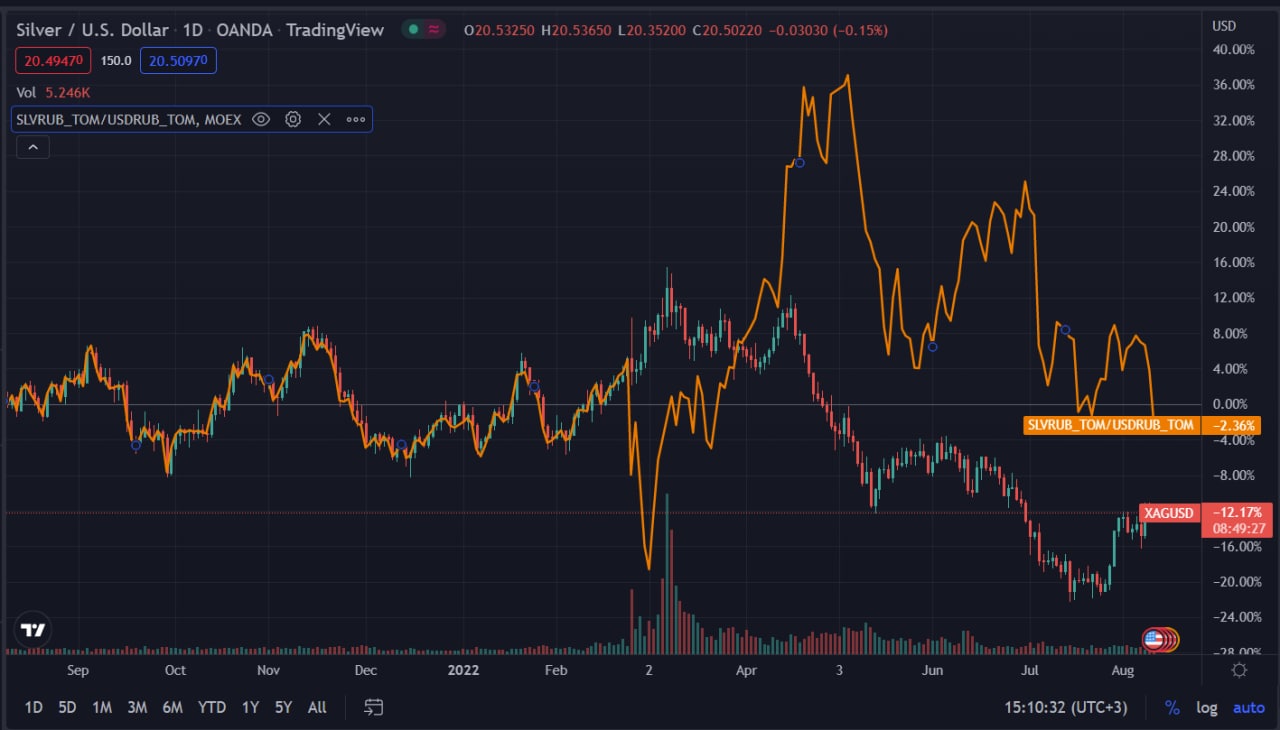Open more options of SLVRUB_TOM/USDRUB_TOM legend
The image size is (1280, 730).
[x=356, y=119]
